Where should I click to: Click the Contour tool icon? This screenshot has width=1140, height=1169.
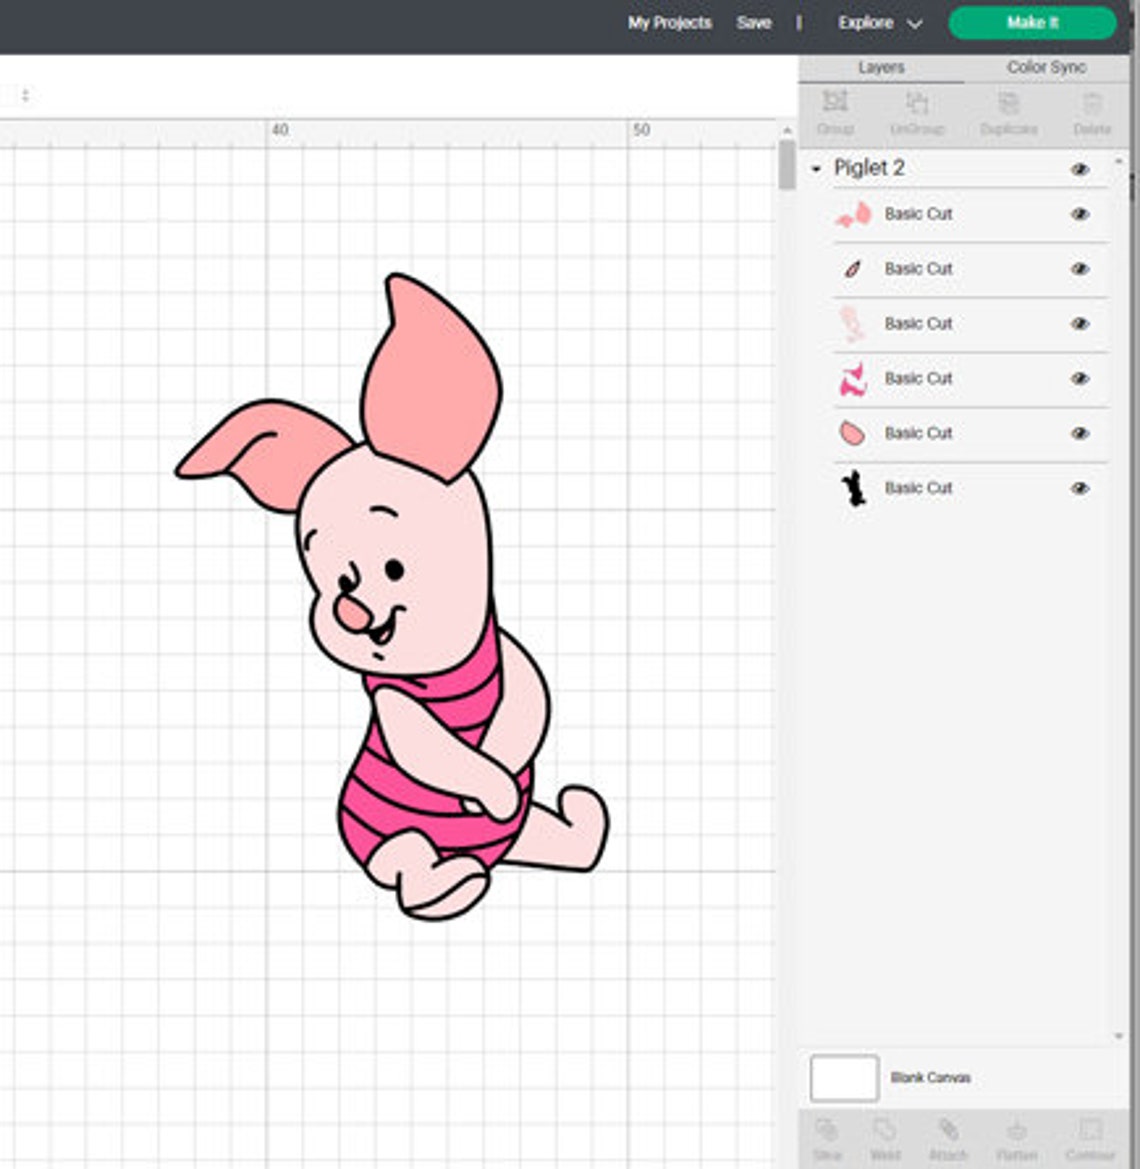point(1089,1131)
